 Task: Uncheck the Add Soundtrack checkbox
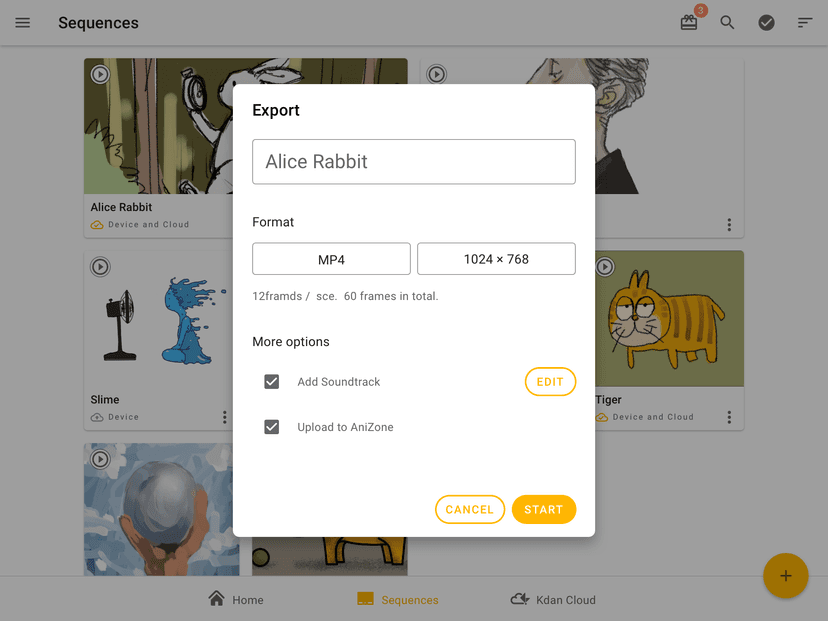271,382
